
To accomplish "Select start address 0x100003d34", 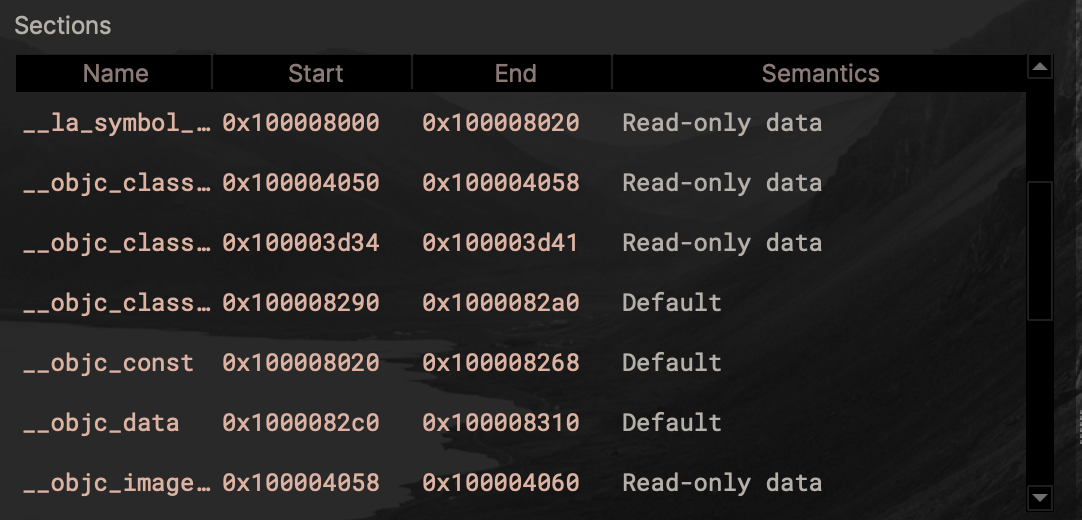I will 301,243.
